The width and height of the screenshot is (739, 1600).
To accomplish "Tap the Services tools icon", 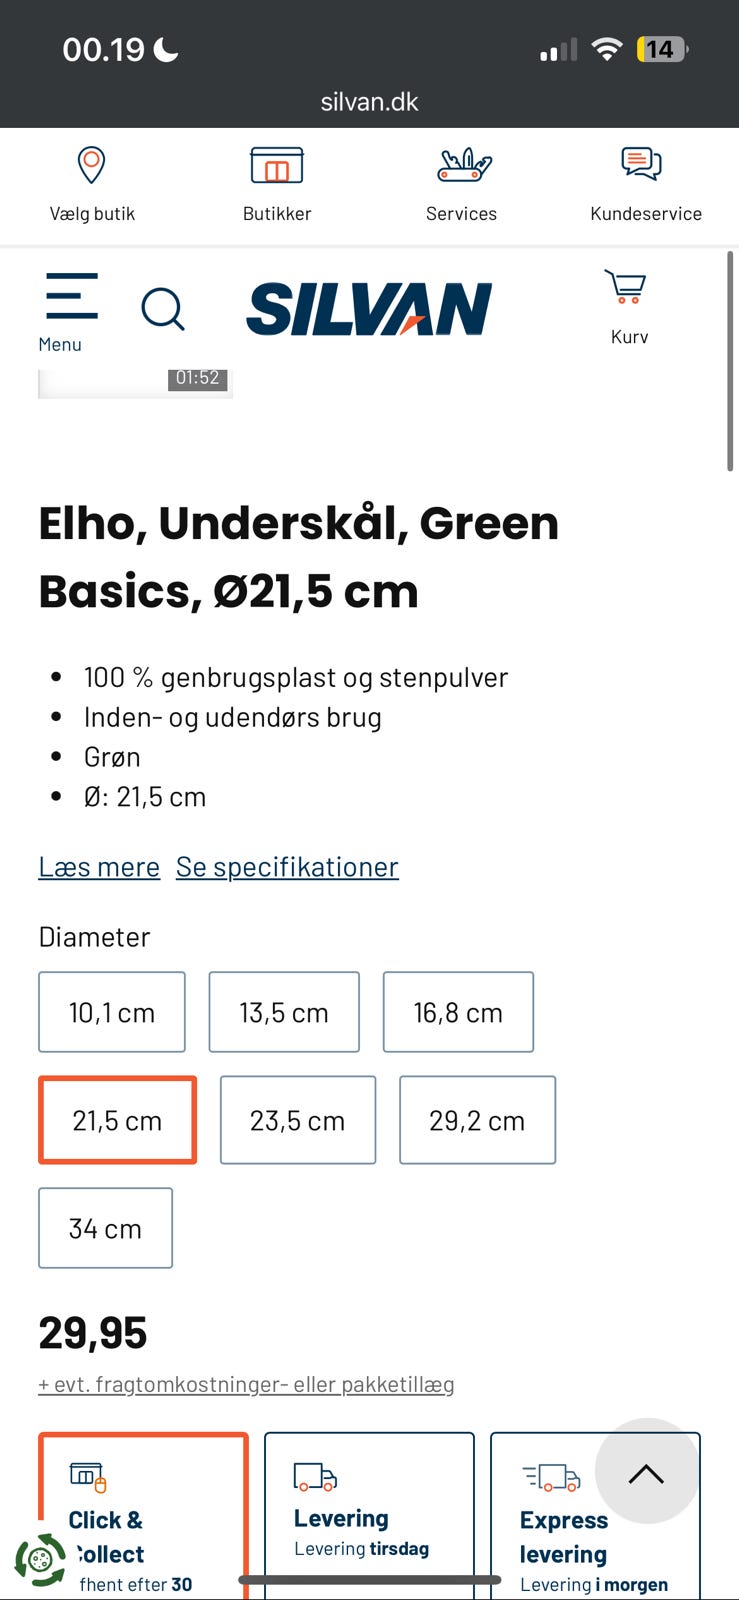I will (x=464, y=165).
